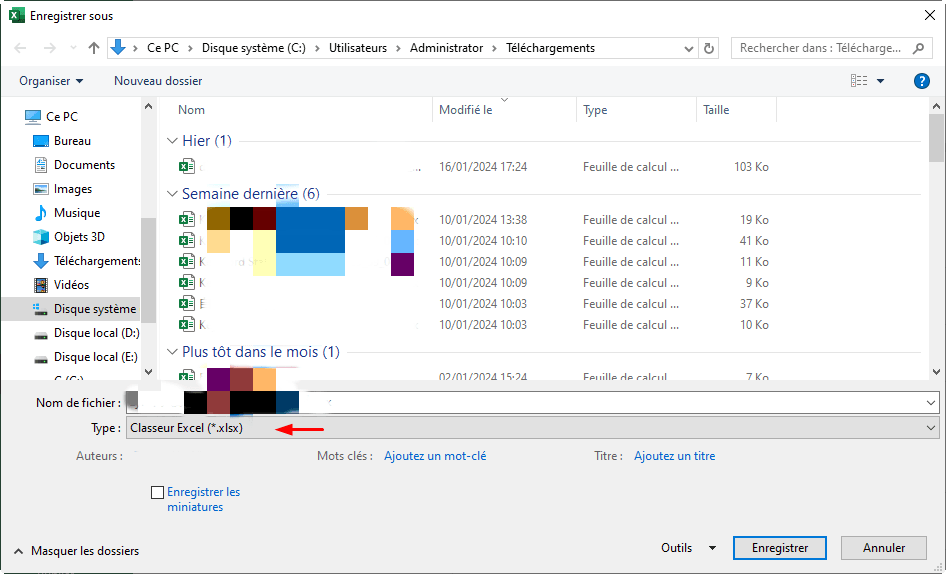Open the Organiser menu
This screenshot has height=574, width=946.
[51, 81]
